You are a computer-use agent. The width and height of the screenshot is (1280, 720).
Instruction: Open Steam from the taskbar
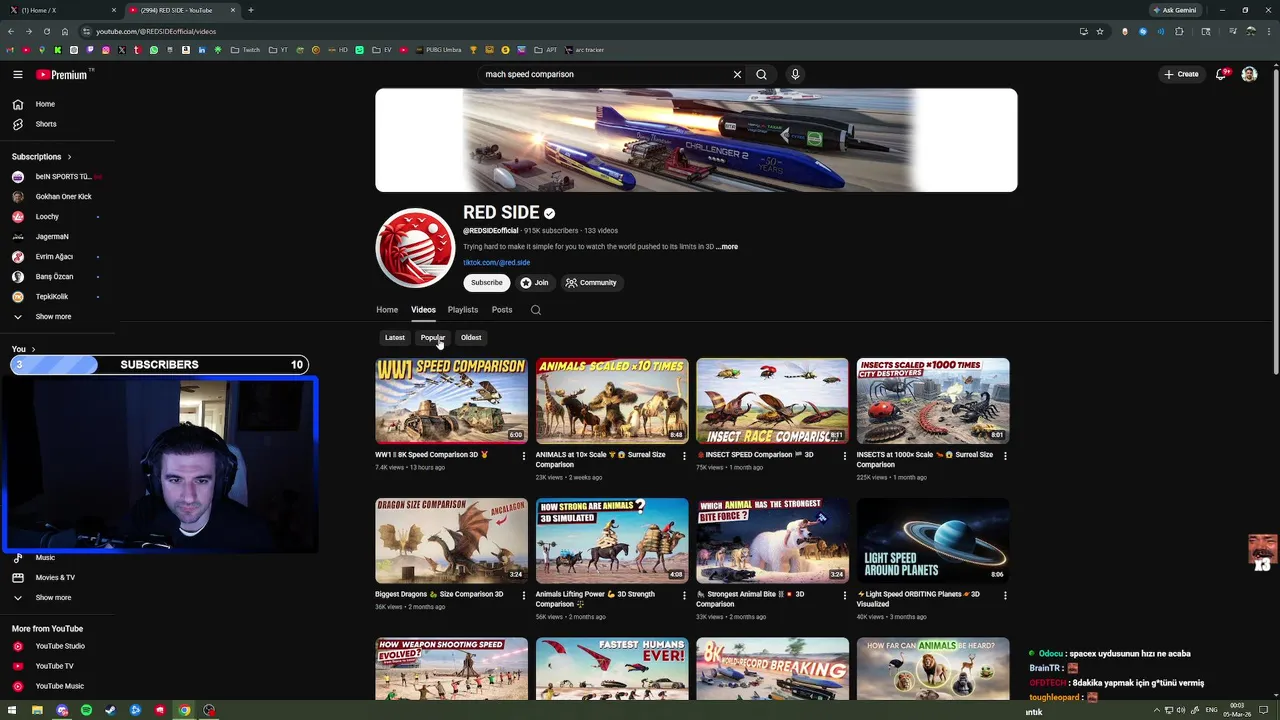click(110, 710)
